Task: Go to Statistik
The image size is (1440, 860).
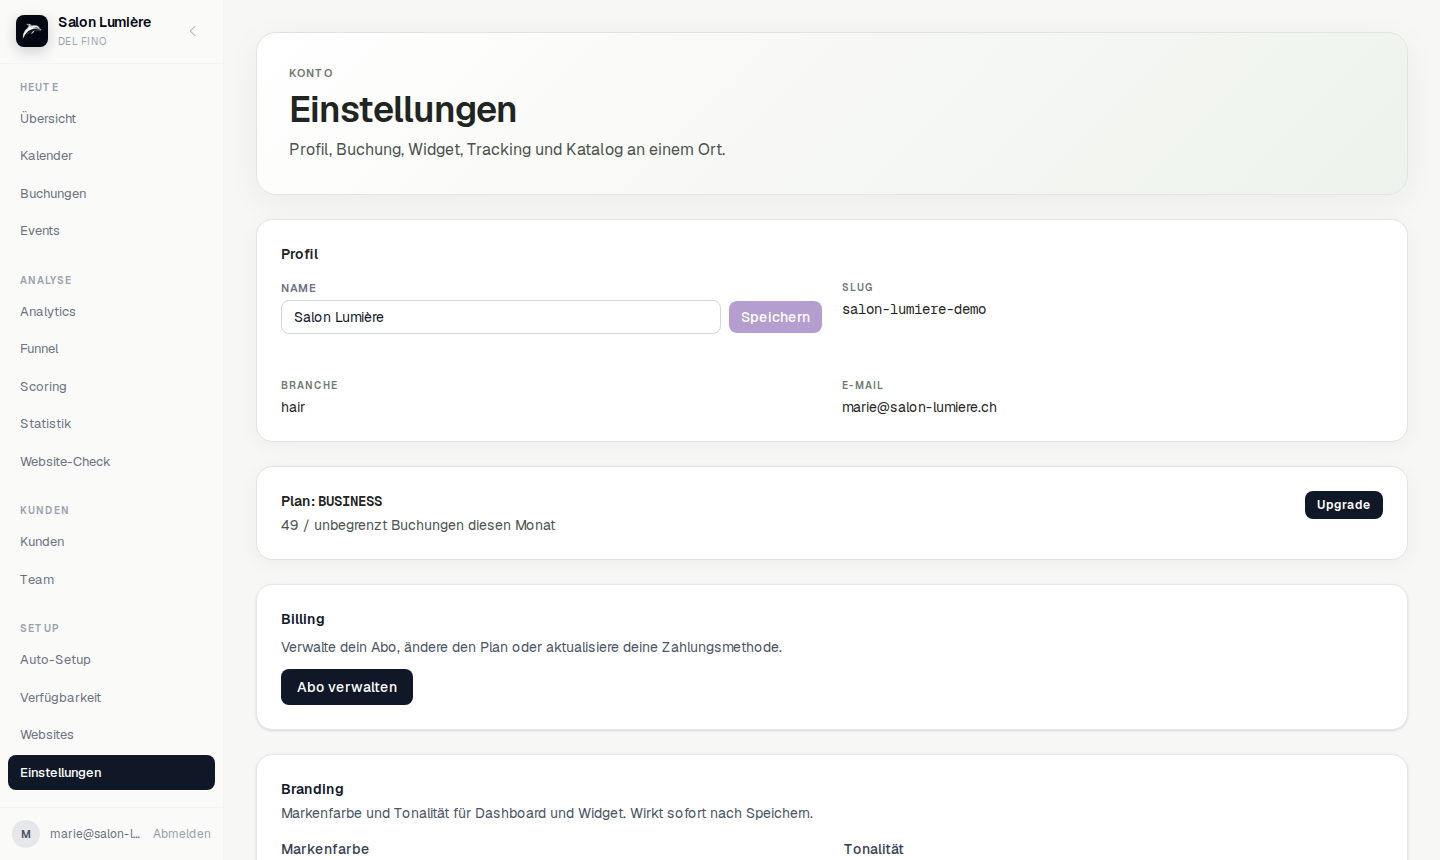Action: [111, 424]
